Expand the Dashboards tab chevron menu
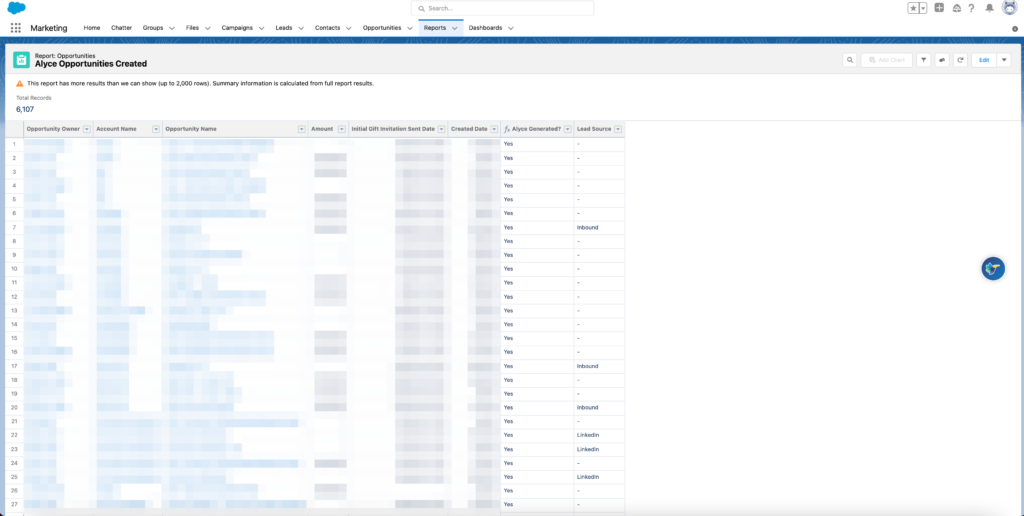Viewport: 1024px width, 516px height. [511, 29]
